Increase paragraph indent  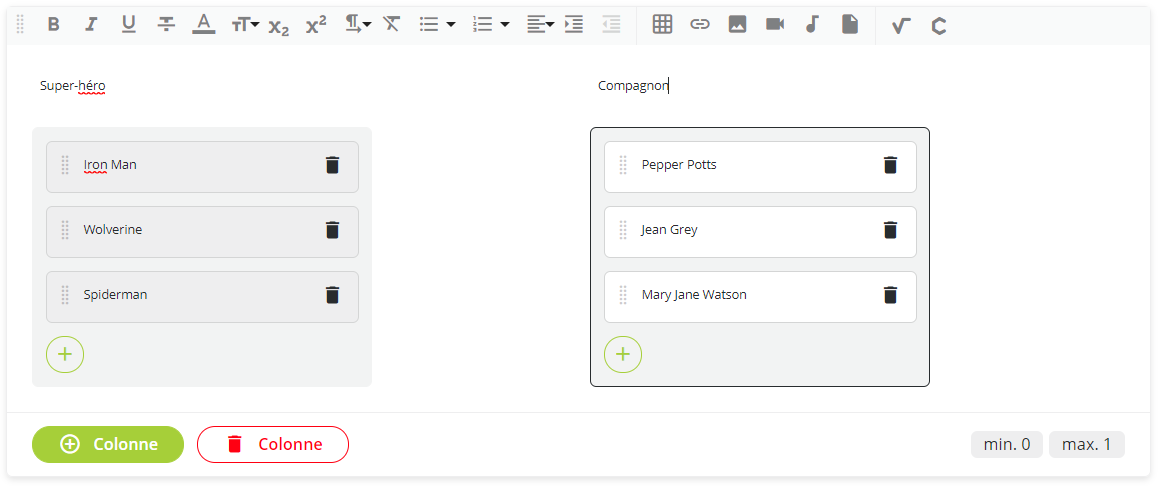[574, 24]
